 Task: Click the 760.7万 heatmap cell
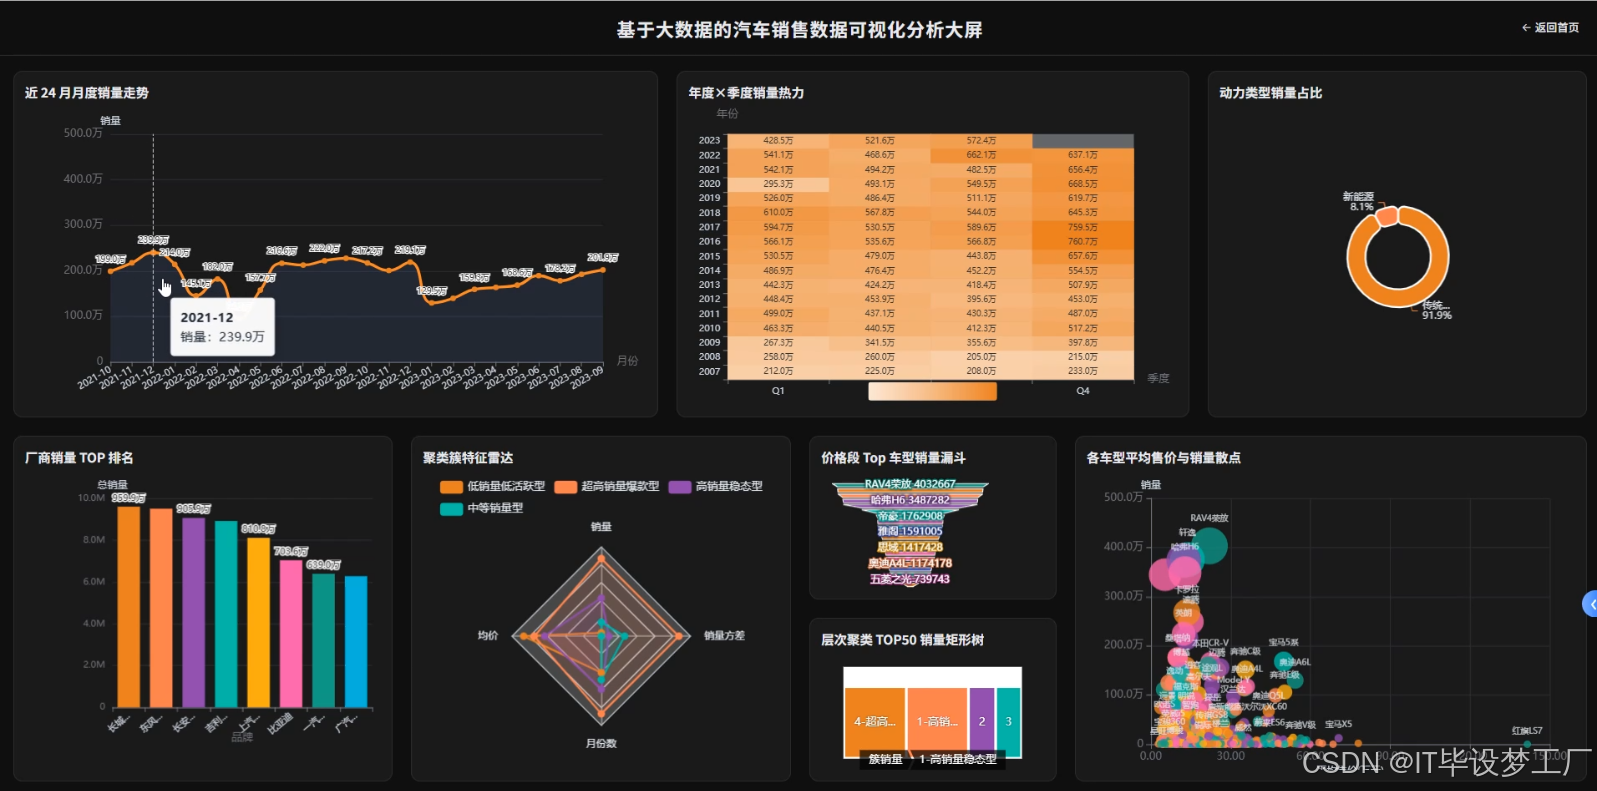(x=1083, y=241)
